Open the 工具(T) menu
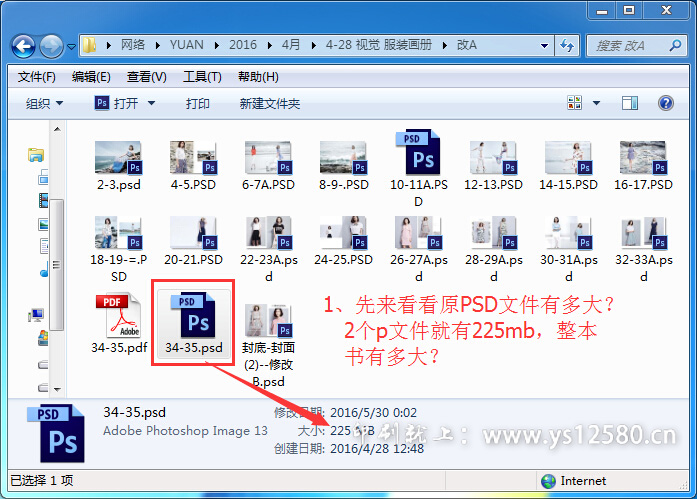The image size is (697, 499). (202, 77)
